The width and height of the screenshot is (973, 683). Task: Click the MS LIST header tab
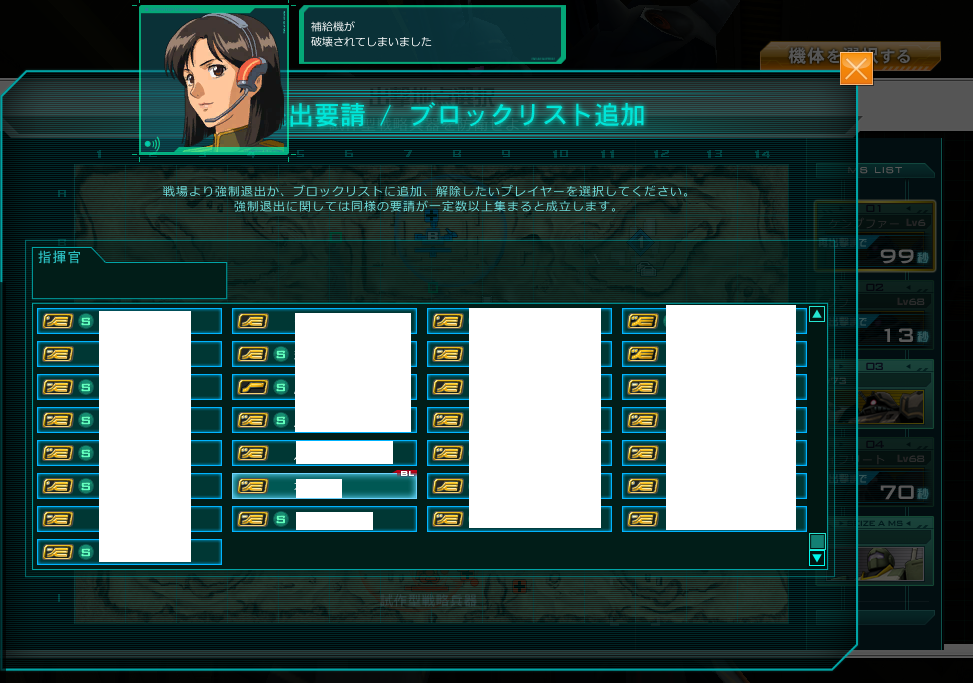(x=875, y=170)
